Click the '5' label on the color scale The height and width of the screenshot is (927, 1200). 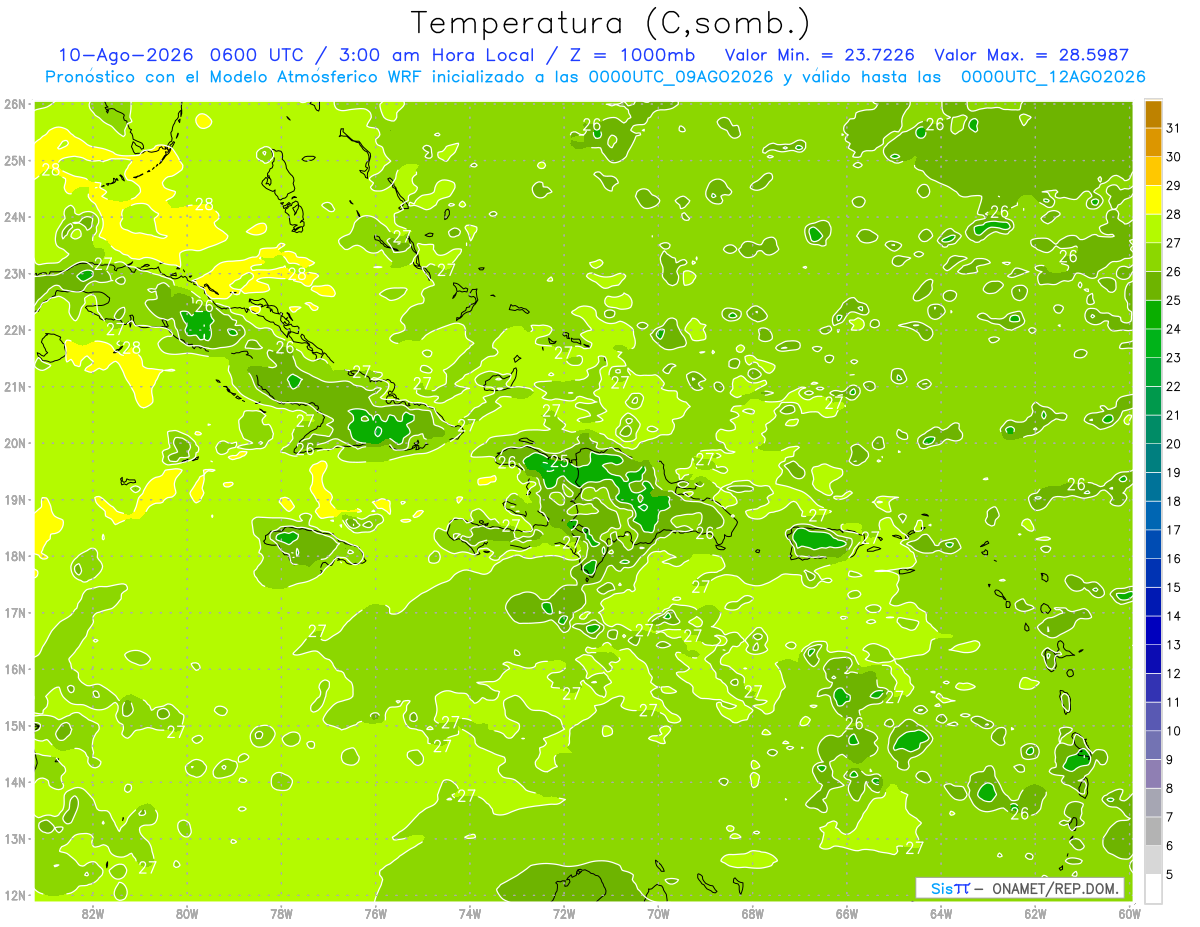click(x=1170, y=874)
